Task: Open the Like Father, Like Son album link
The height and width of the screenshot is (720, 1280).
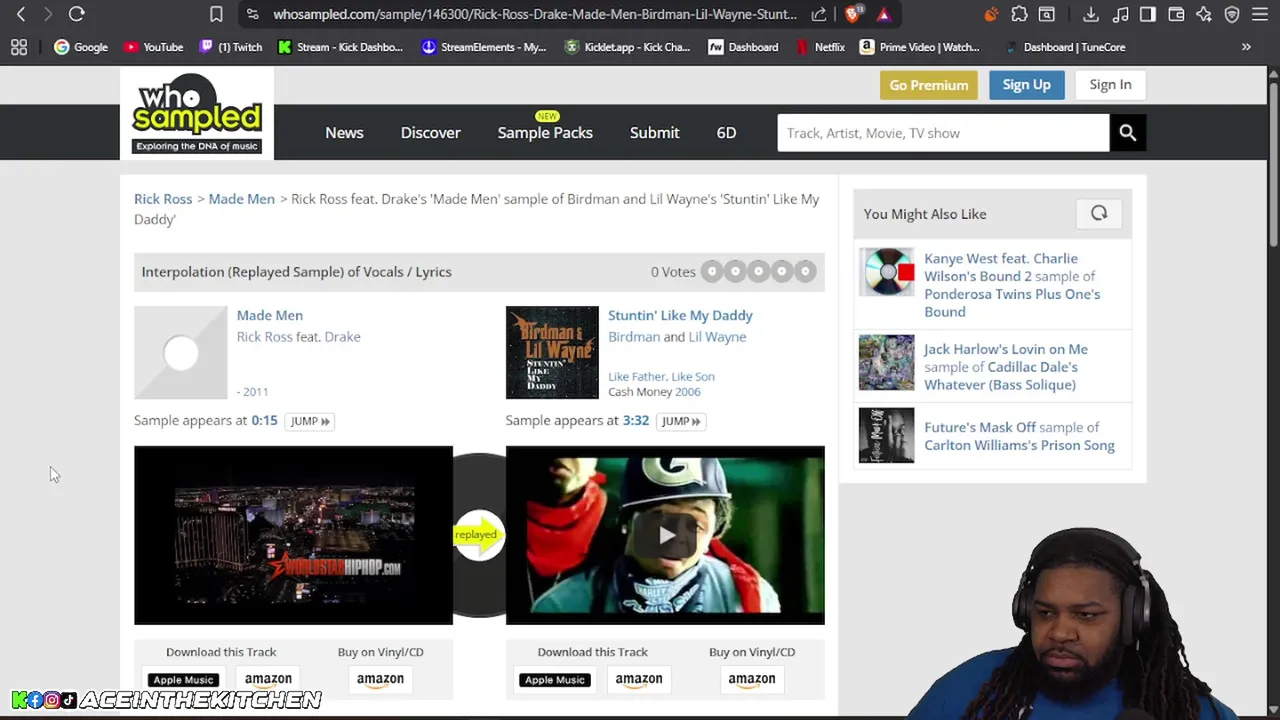Action: 661,376
